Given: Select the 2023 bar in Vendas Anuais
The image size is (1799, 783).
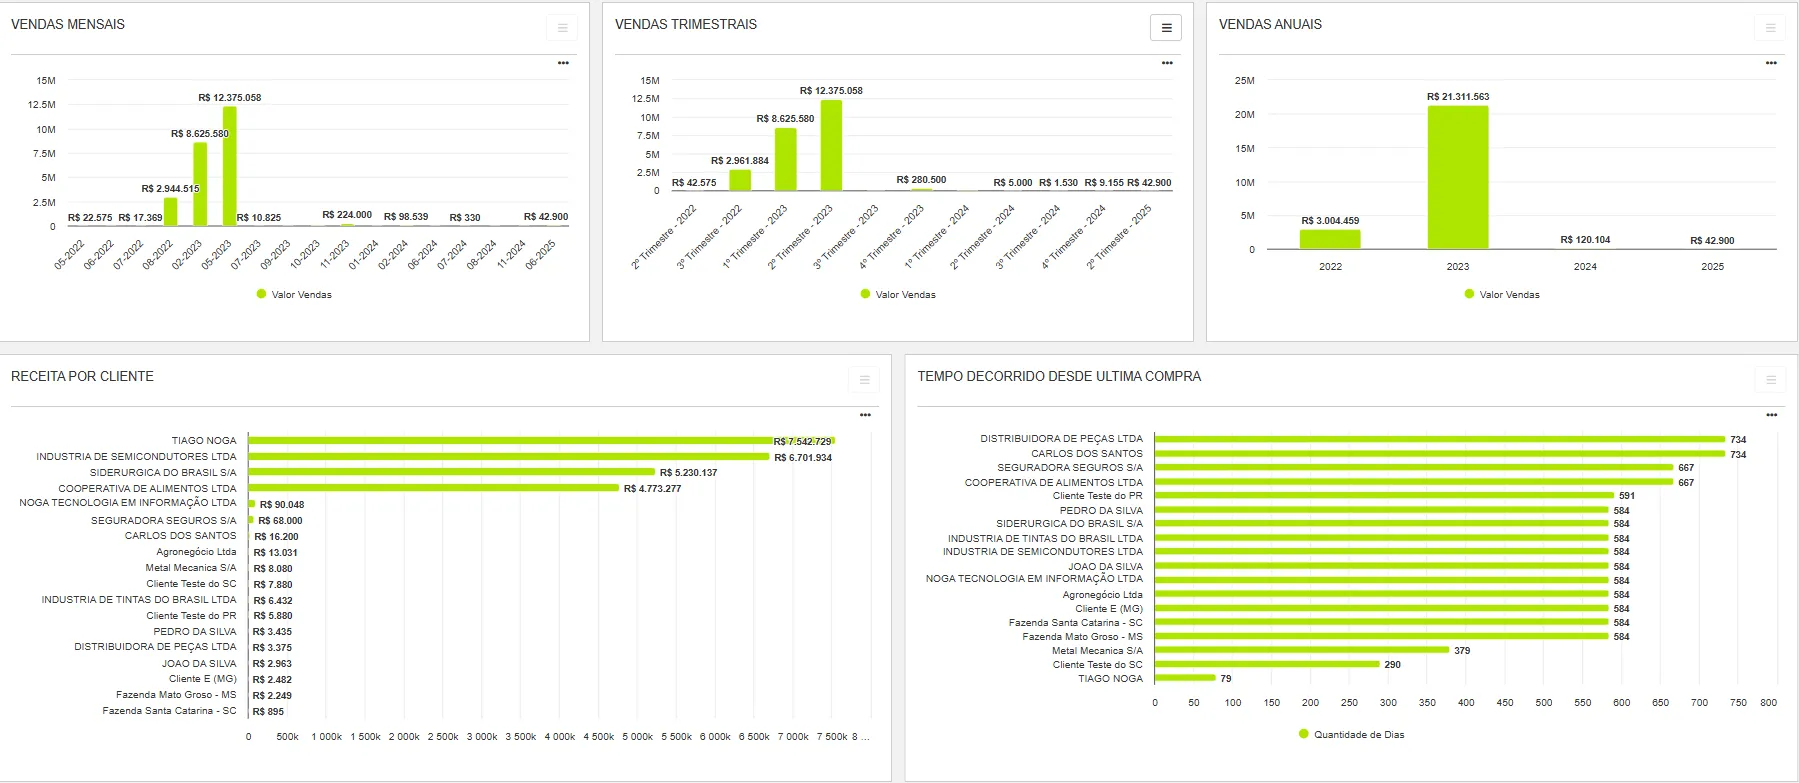Looking at the screenshot, I should pos(1457,177).
